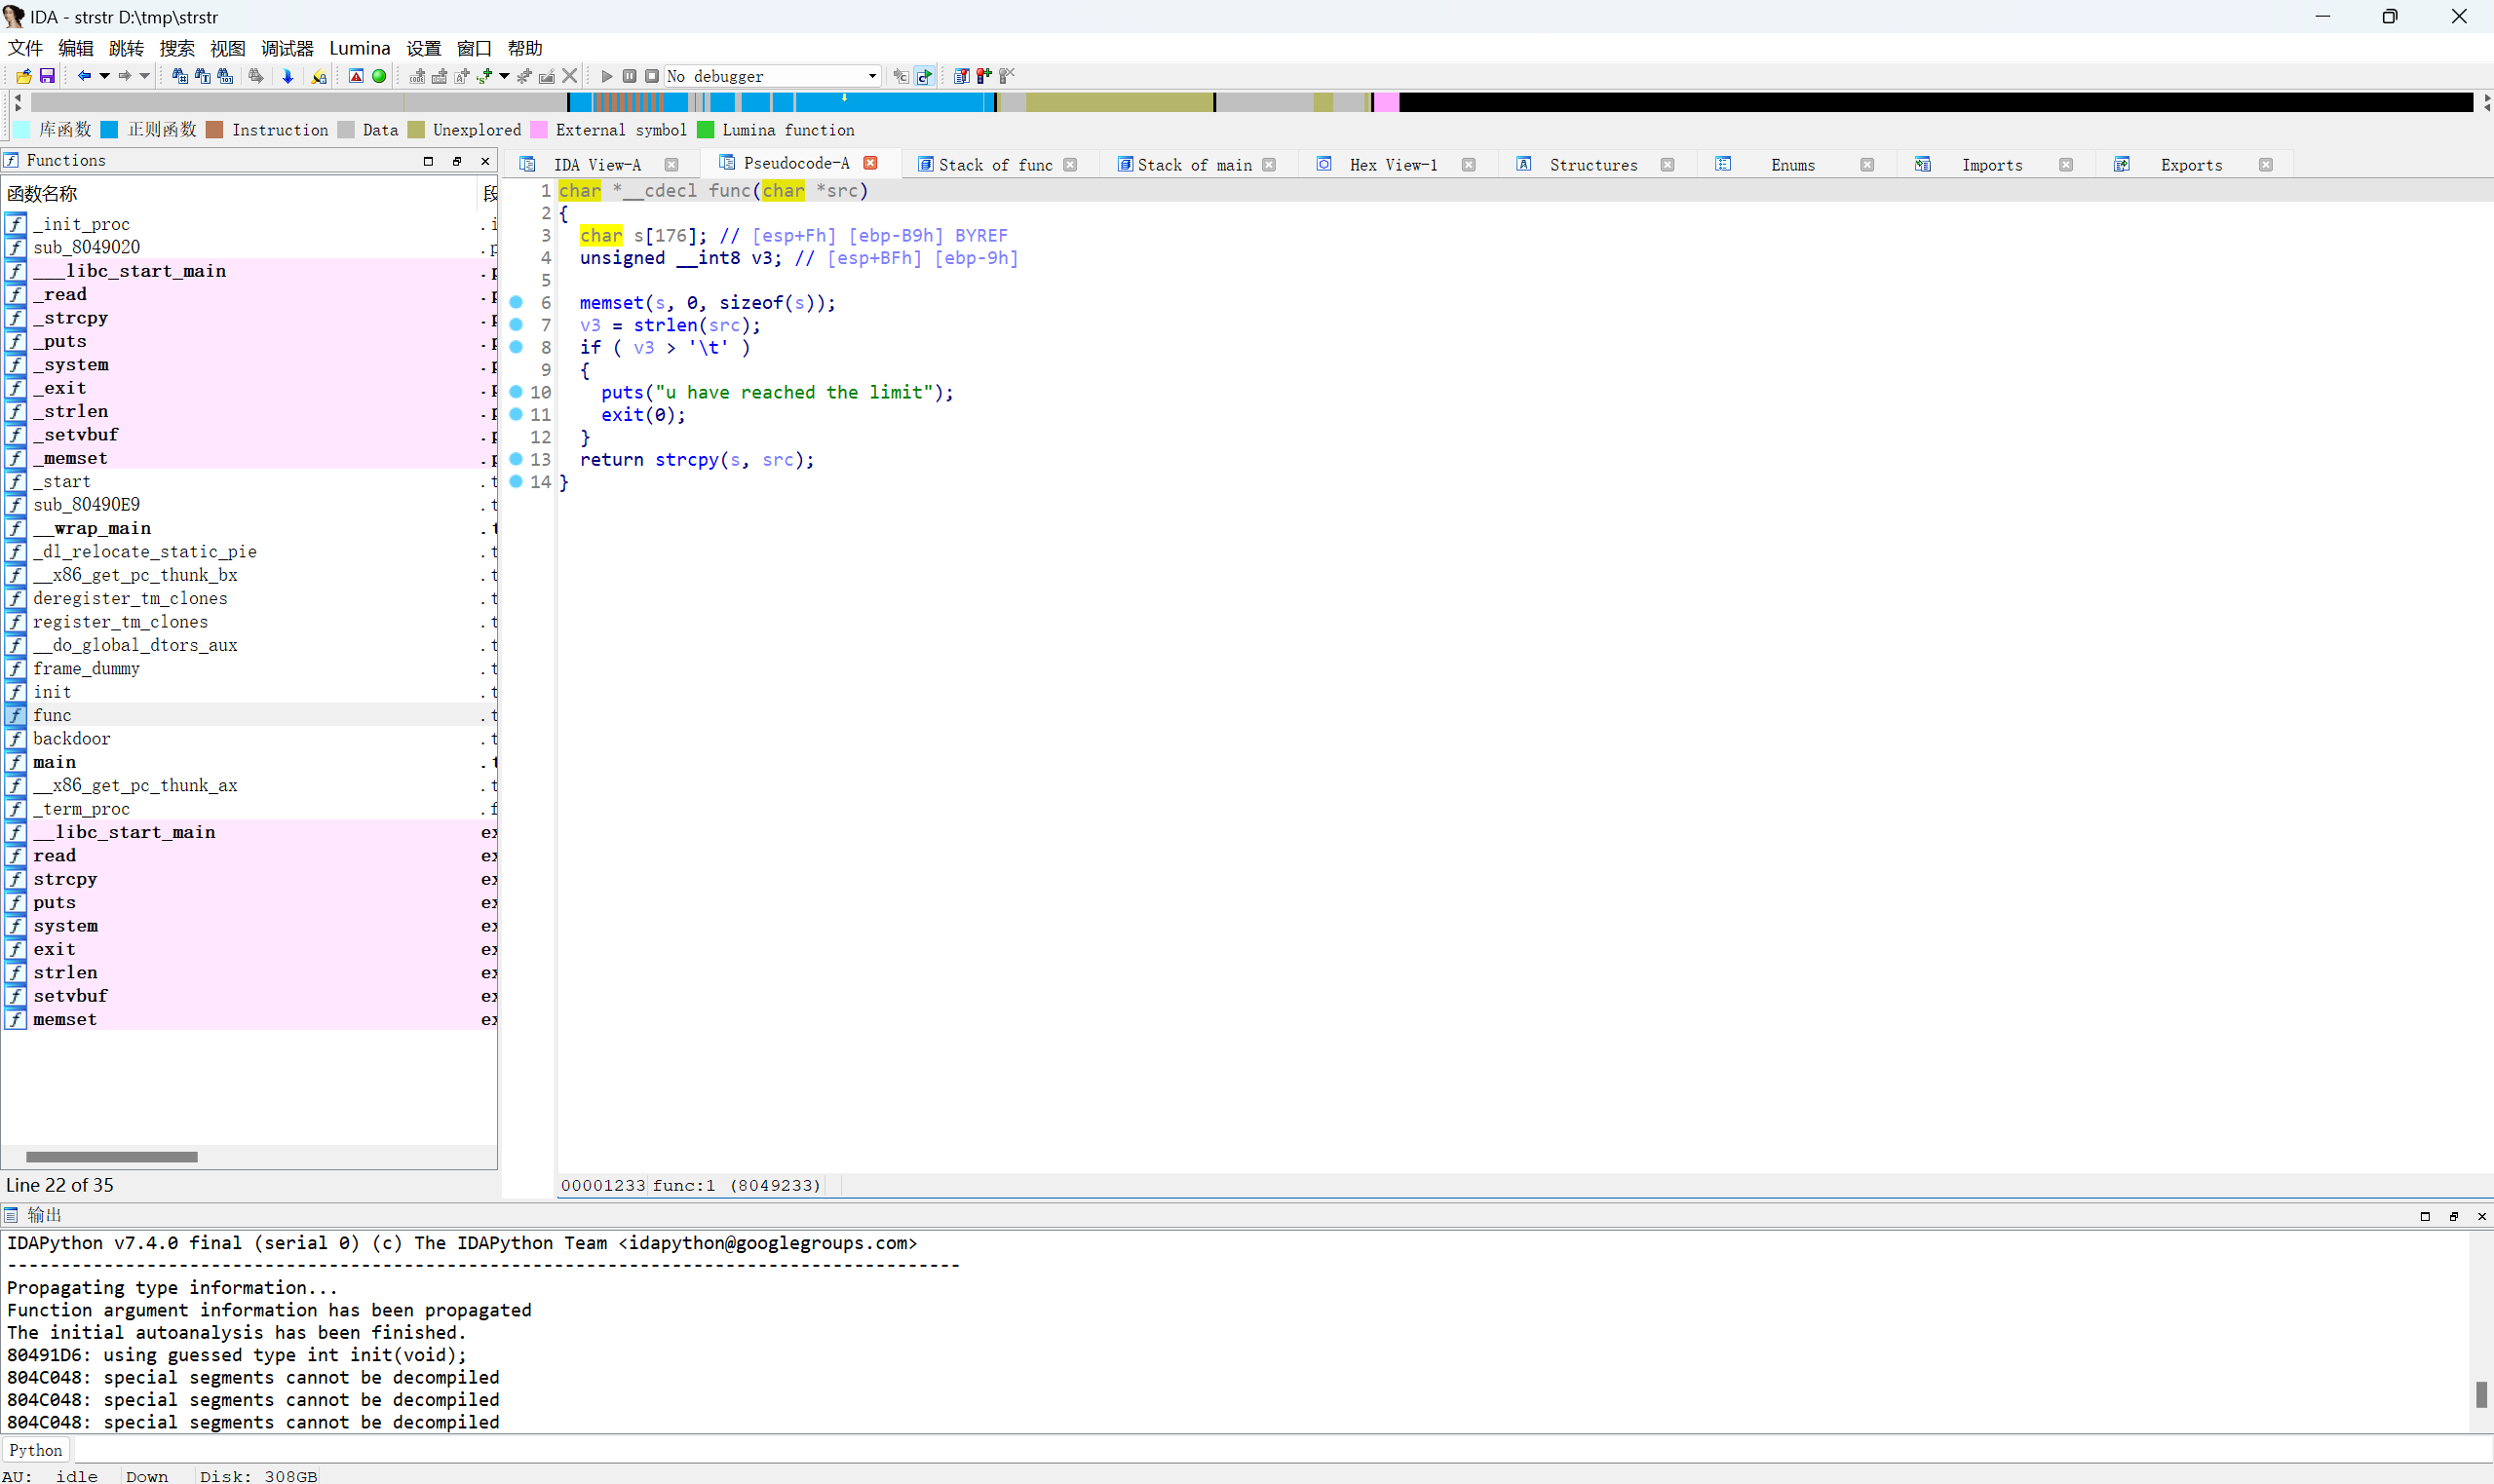This screenshot has height=1484, width=2494.
Task: Click the red warning triangle icon
Action: (356, 76)
